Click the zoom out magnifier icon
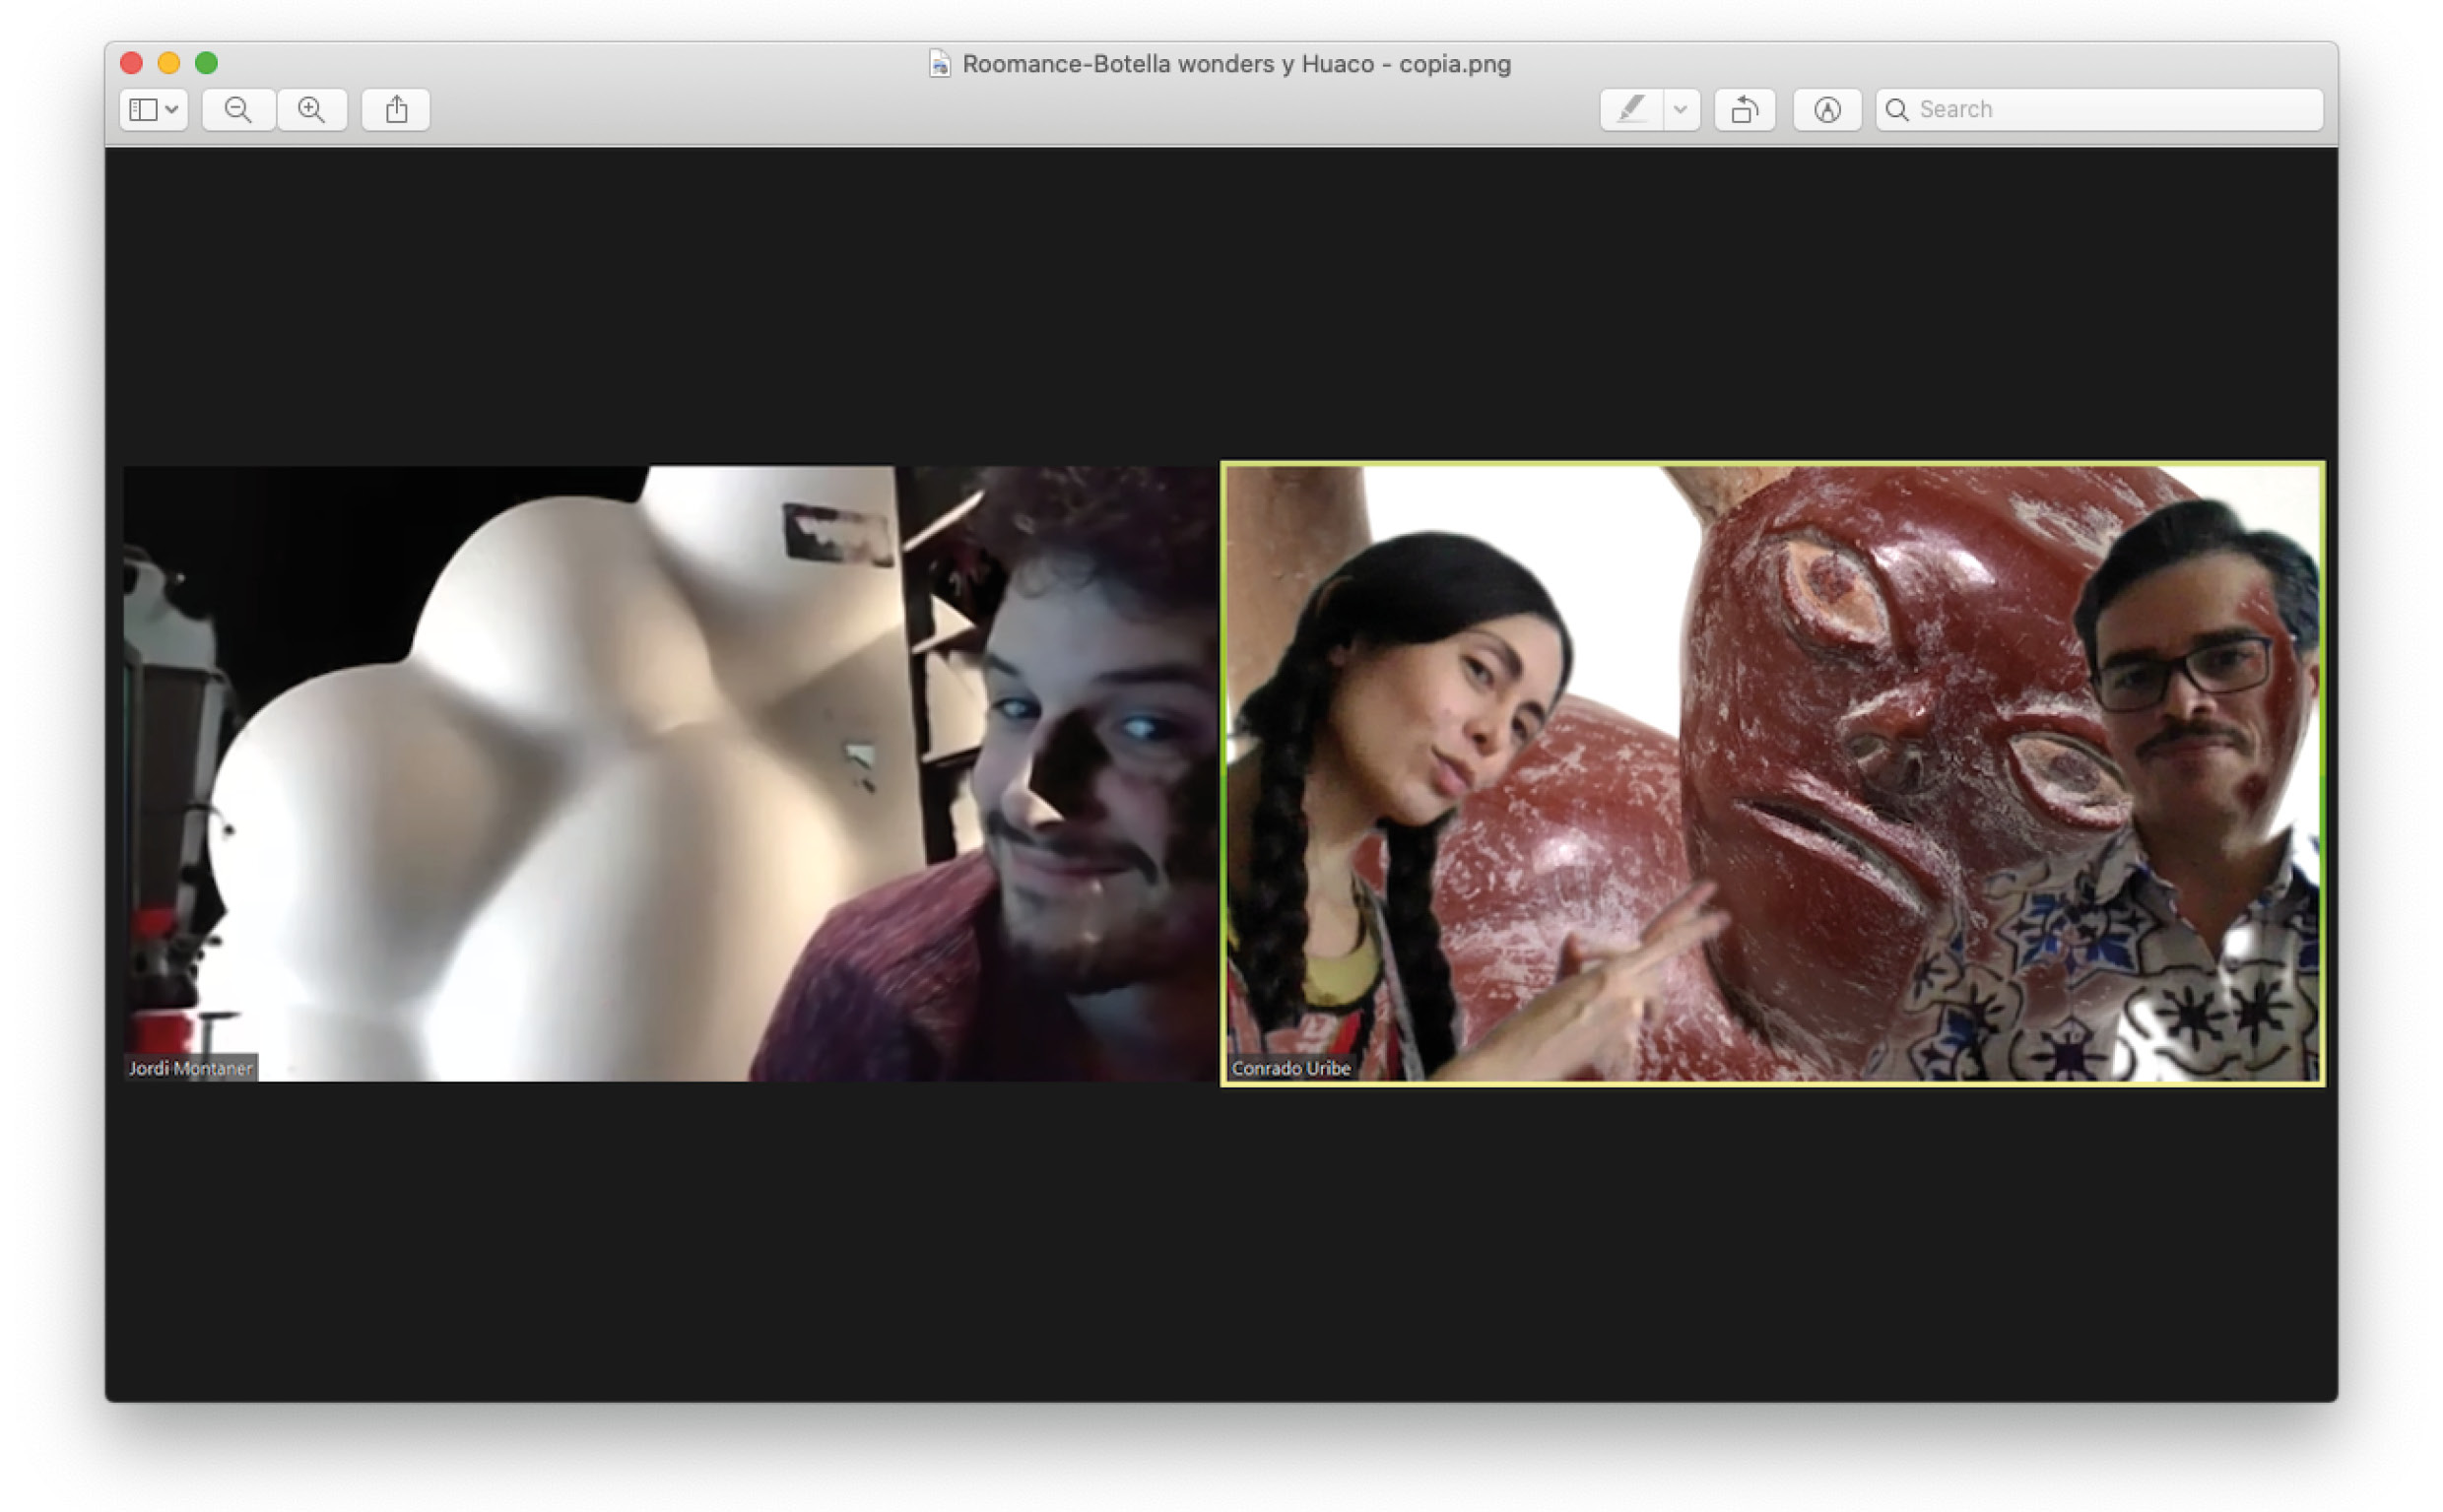Image resolution: width=2443 pixels, height=1512 pixels. [238, 109]
